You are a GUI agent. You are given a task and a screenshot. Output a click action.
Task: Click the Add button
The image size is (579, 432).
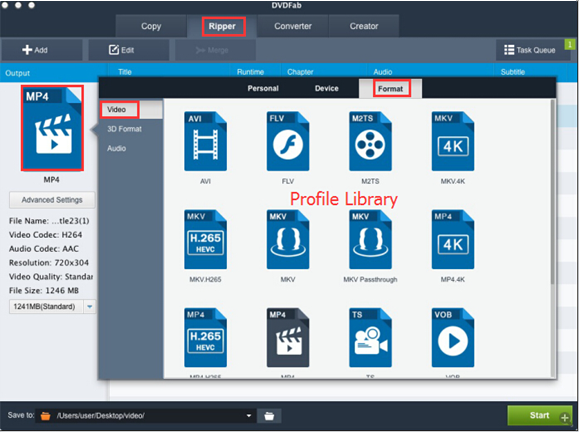pos(42,50)
